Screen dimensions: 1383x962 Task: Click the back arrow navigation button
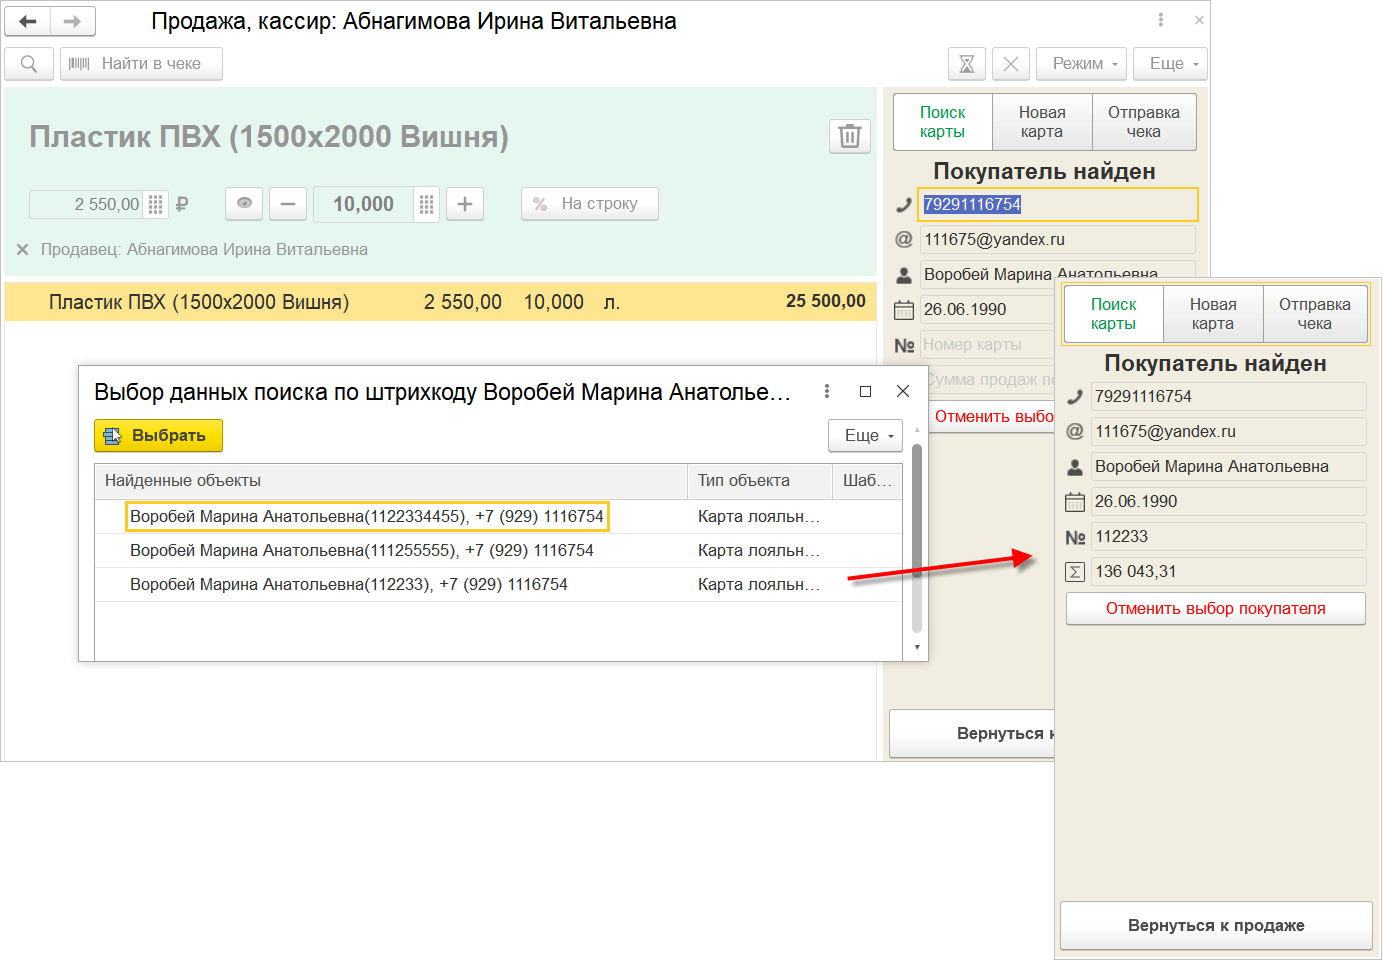click(28, 21)
